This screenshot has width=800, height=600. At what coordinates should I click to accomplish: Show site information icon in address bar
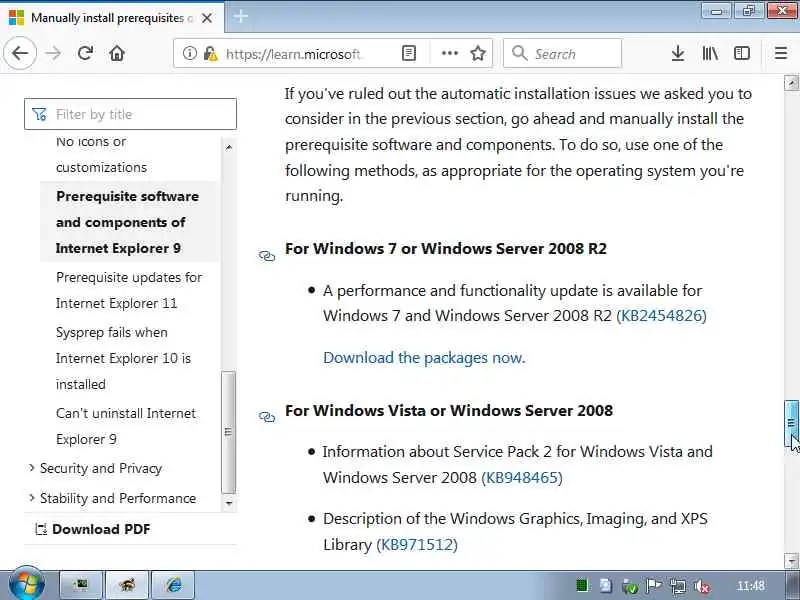(x=190, y=53)
